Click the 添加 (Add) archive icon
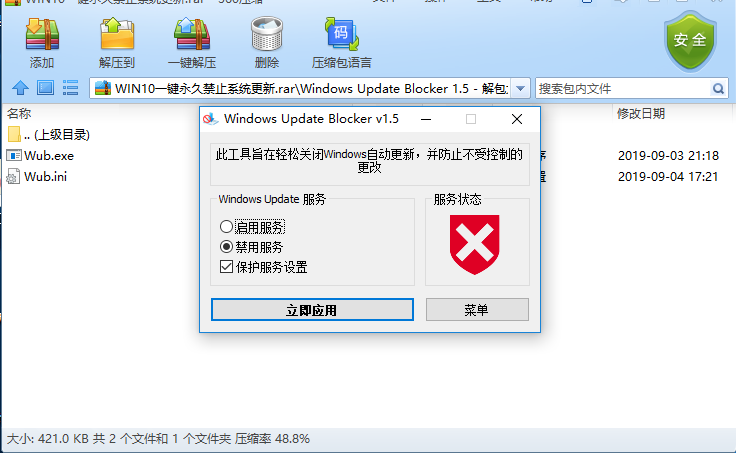The height and width of the screenshot is (453, 736). [42, 34]
